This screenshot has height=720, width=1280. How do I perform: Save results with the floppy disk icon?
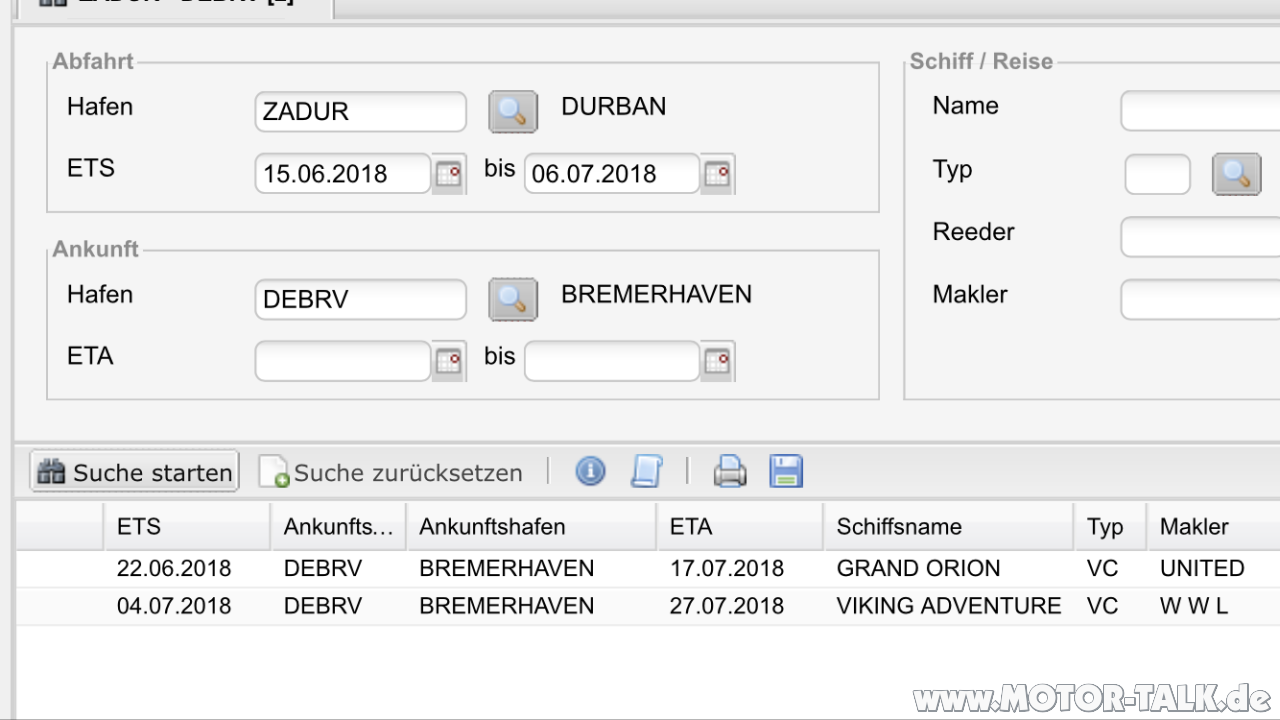pos(786,471)
